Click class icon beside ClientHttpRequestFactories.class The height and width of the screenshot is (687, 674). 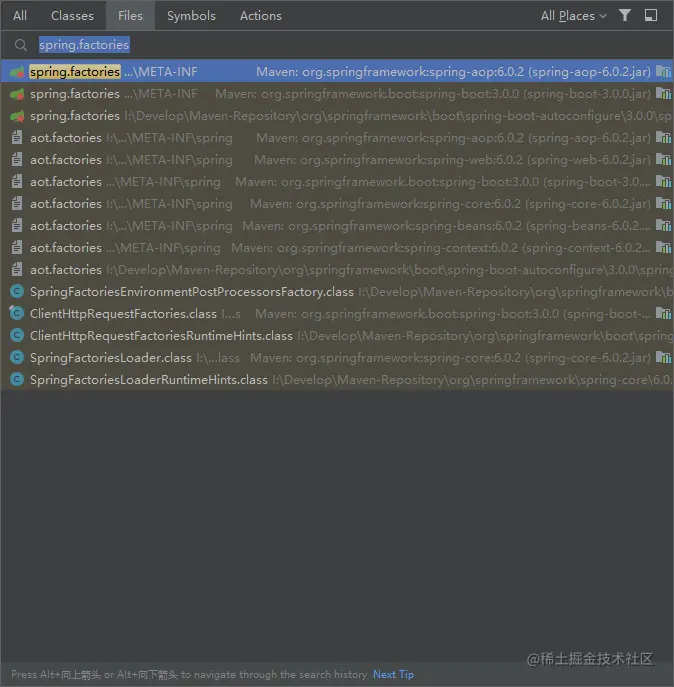17,313
